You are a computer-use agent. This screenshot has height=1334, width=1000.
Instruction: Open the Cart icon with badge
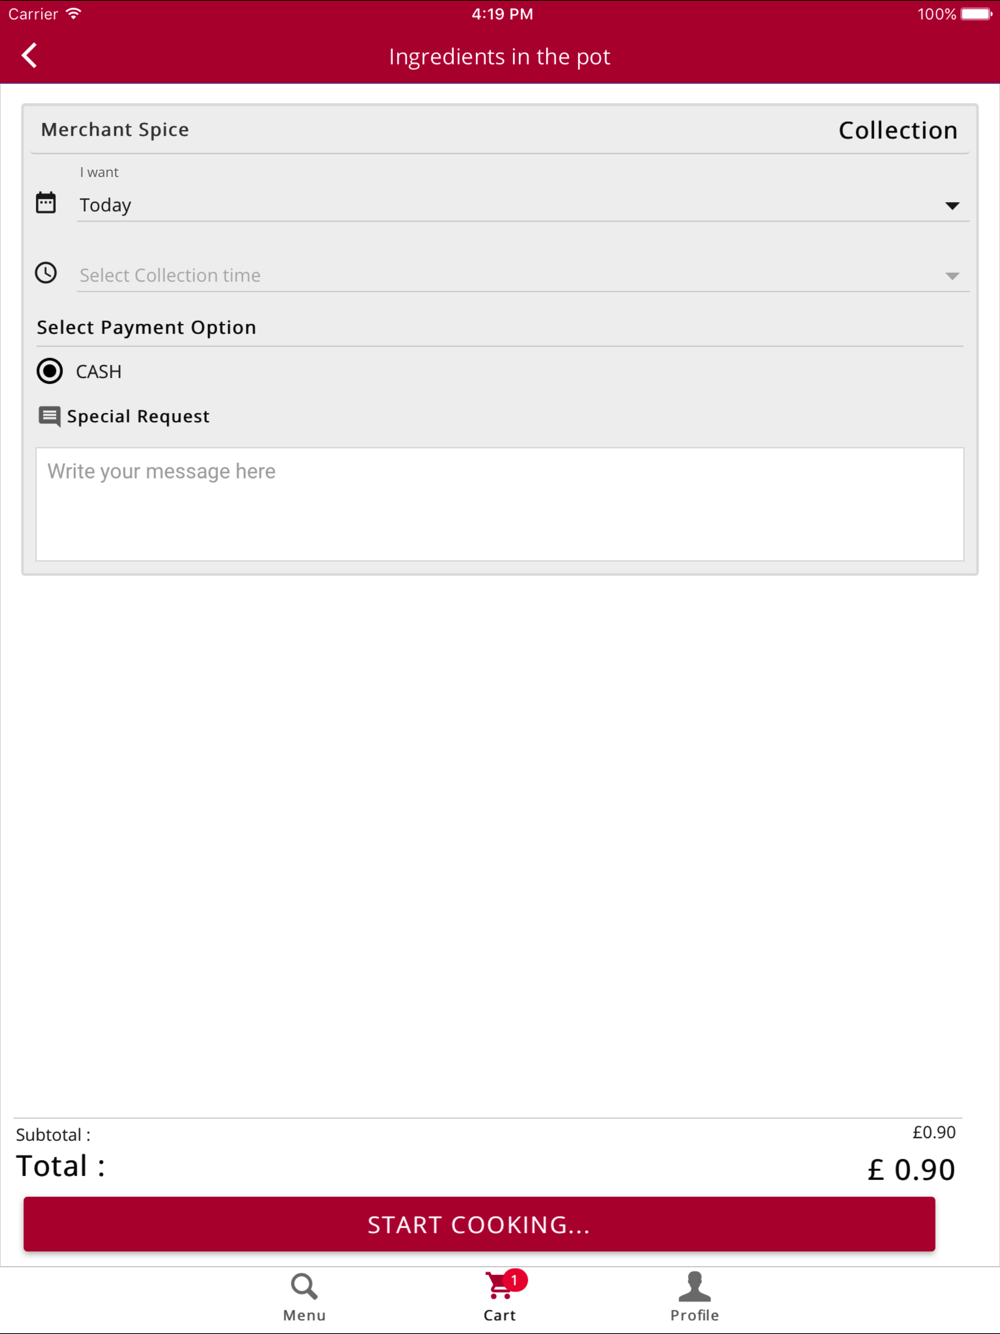(498, 1286)
